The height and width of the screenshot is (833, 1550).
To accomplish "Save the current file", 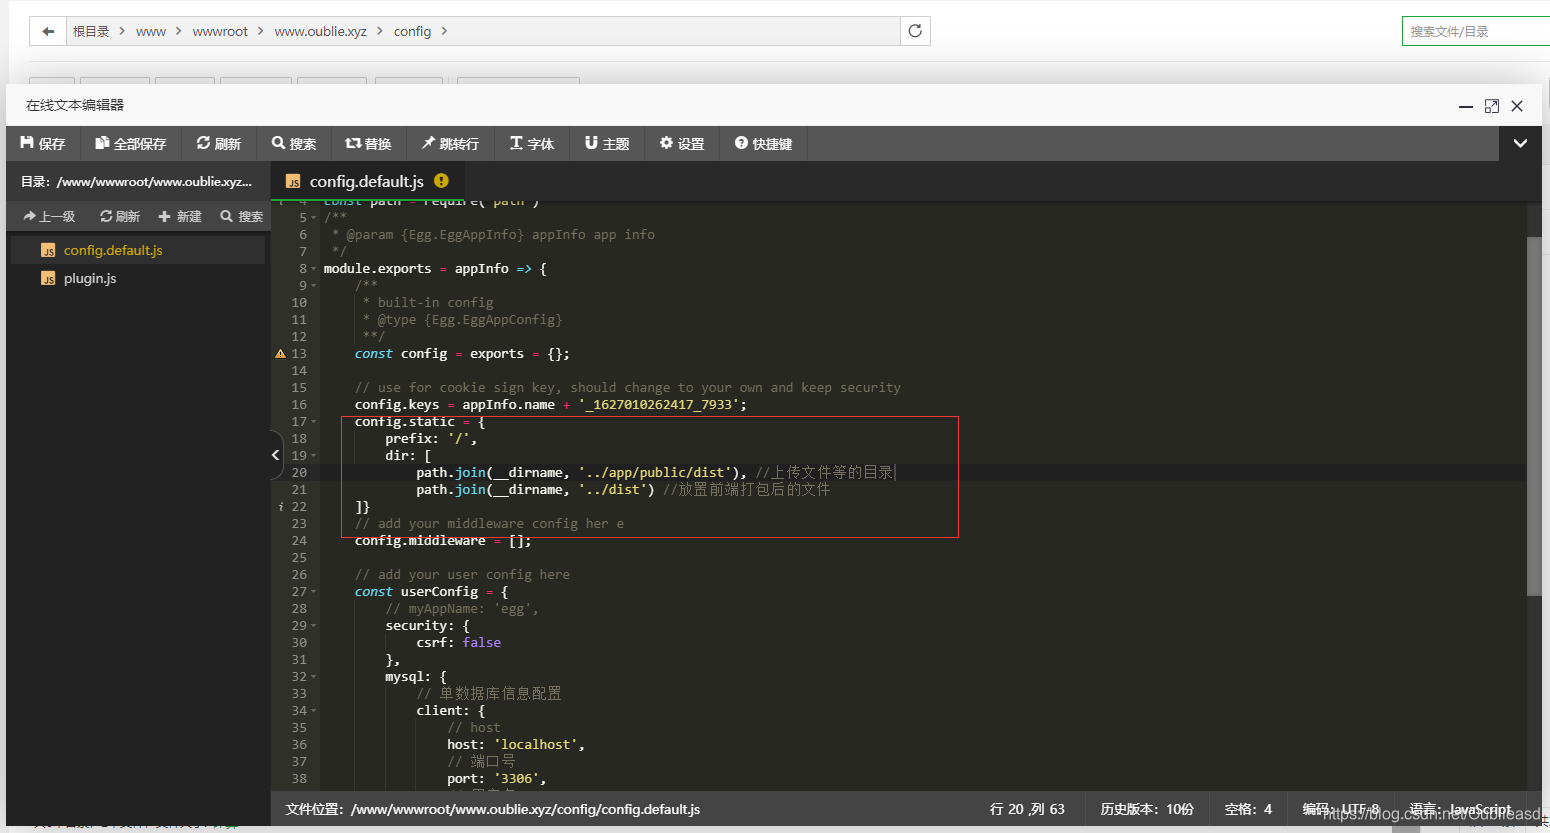I will (x=43, y=144).
